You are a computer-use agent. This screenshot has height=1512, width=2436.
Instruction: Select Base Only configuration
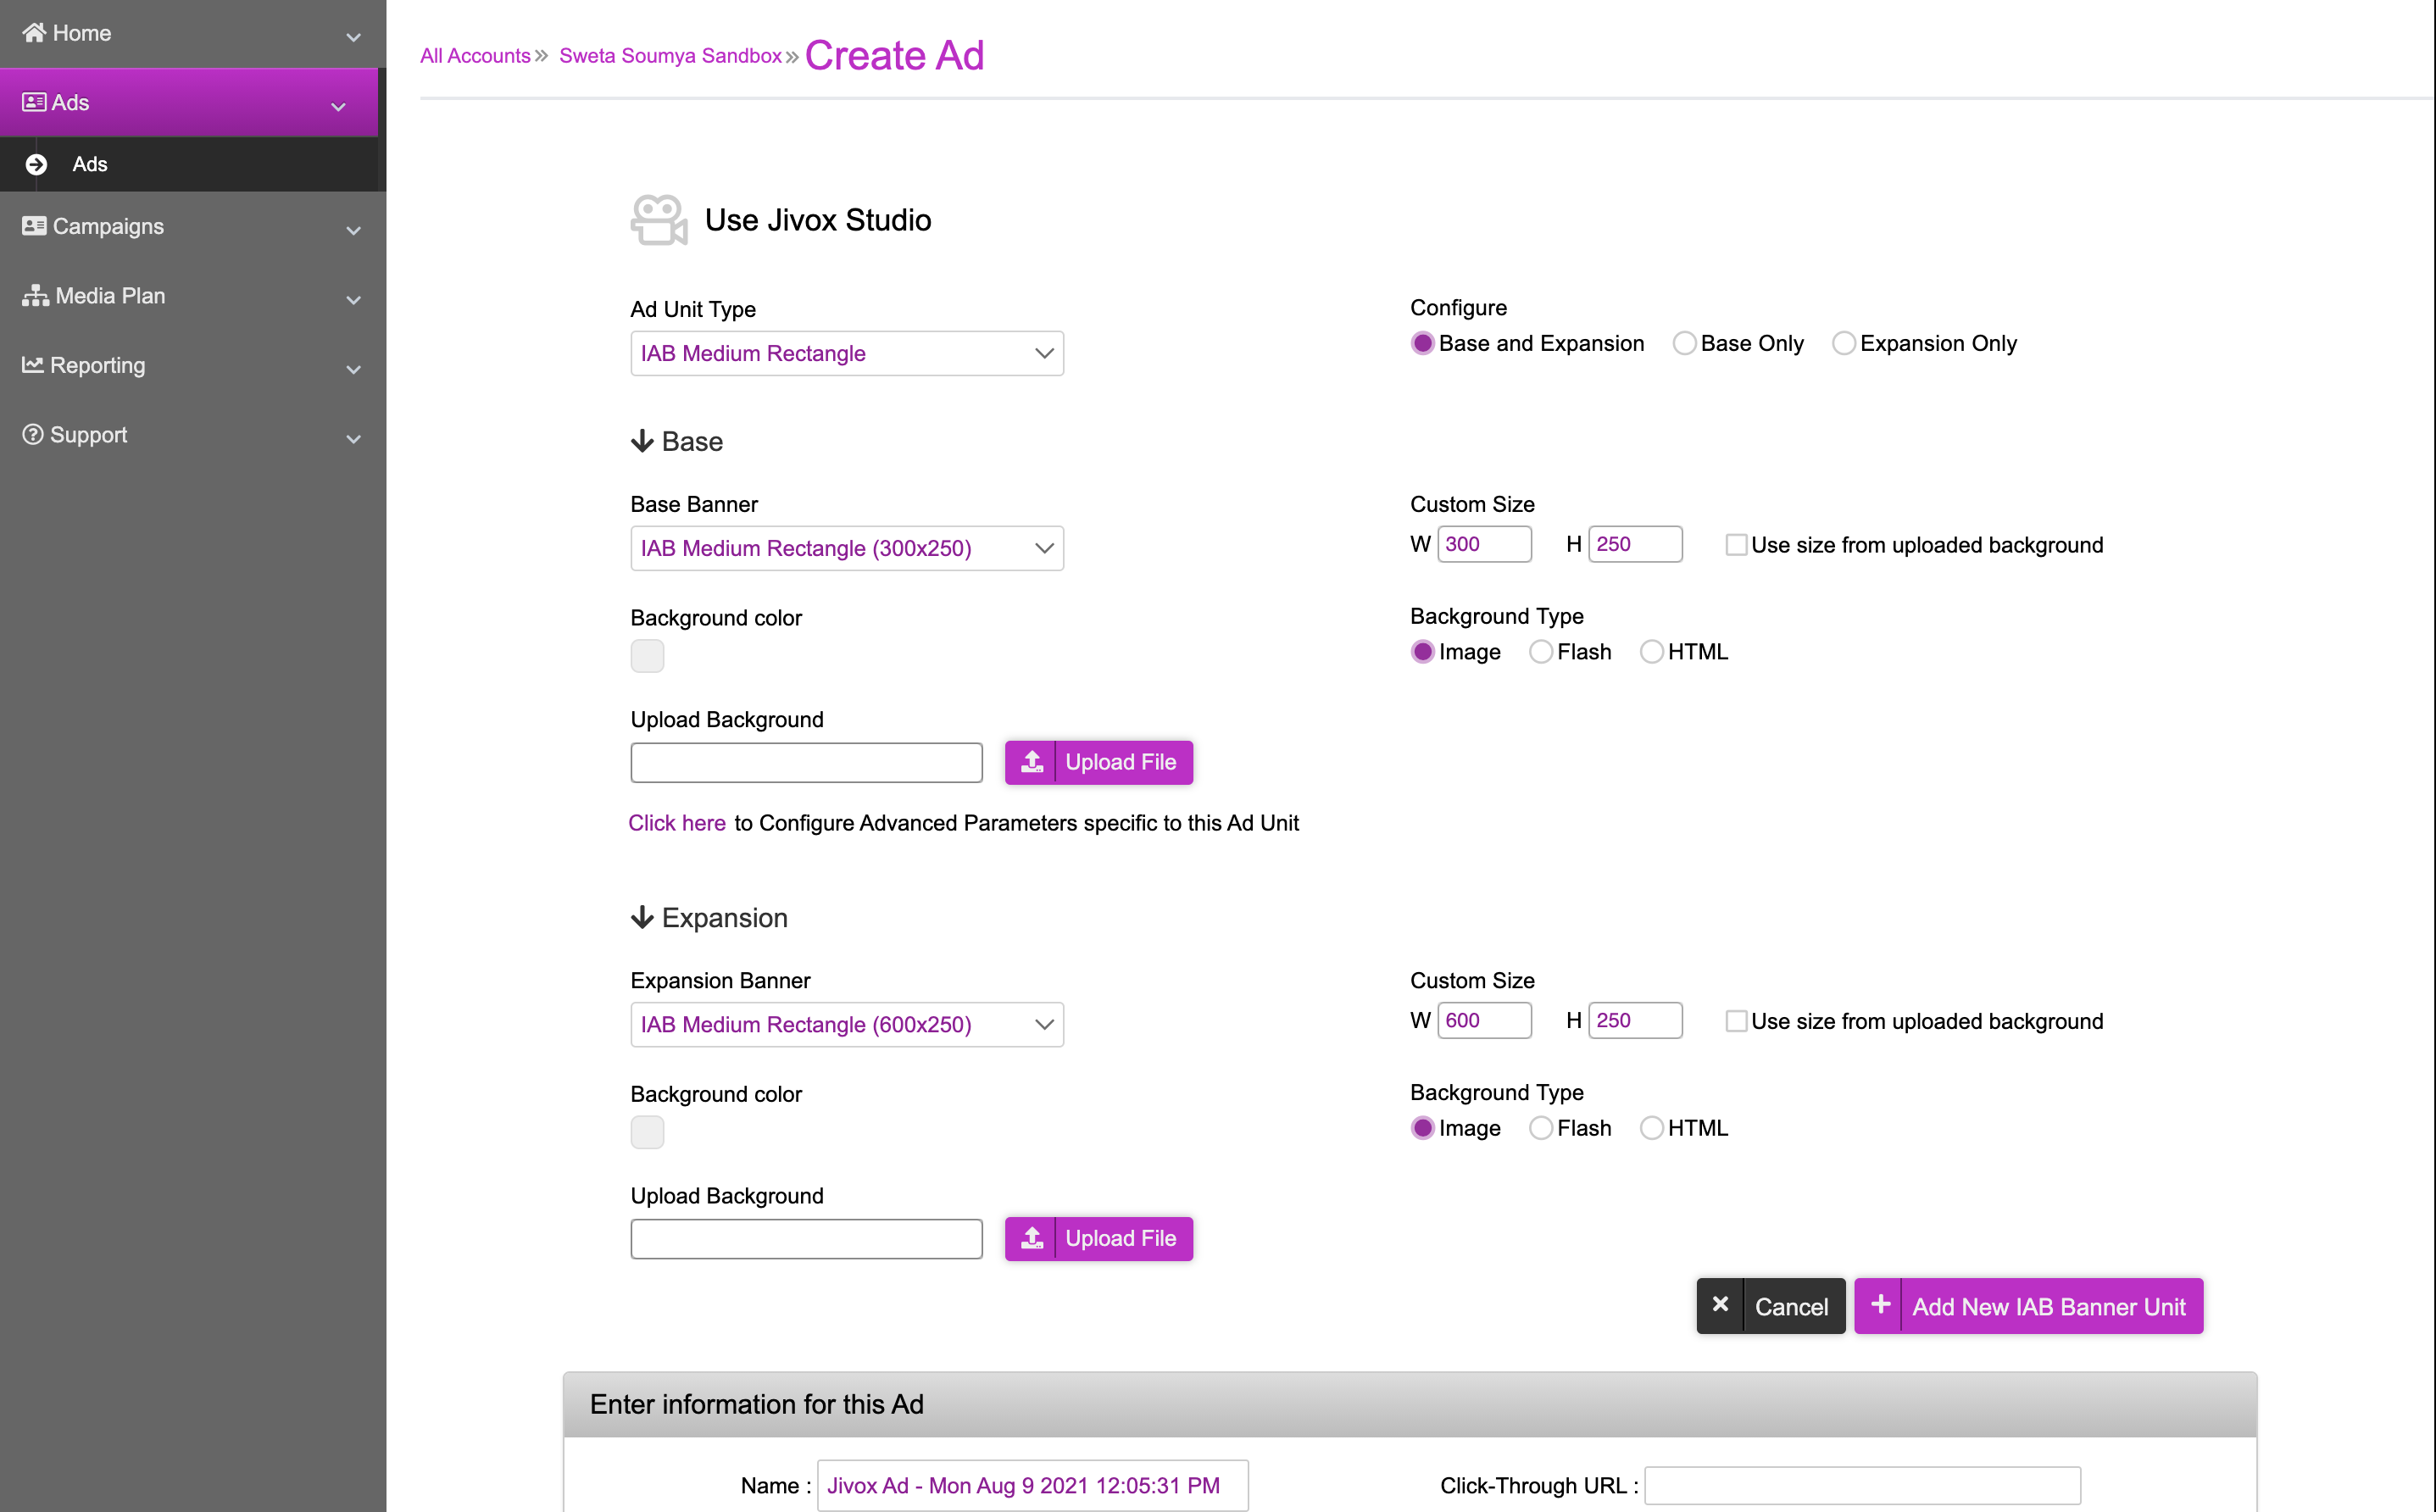1684,343
